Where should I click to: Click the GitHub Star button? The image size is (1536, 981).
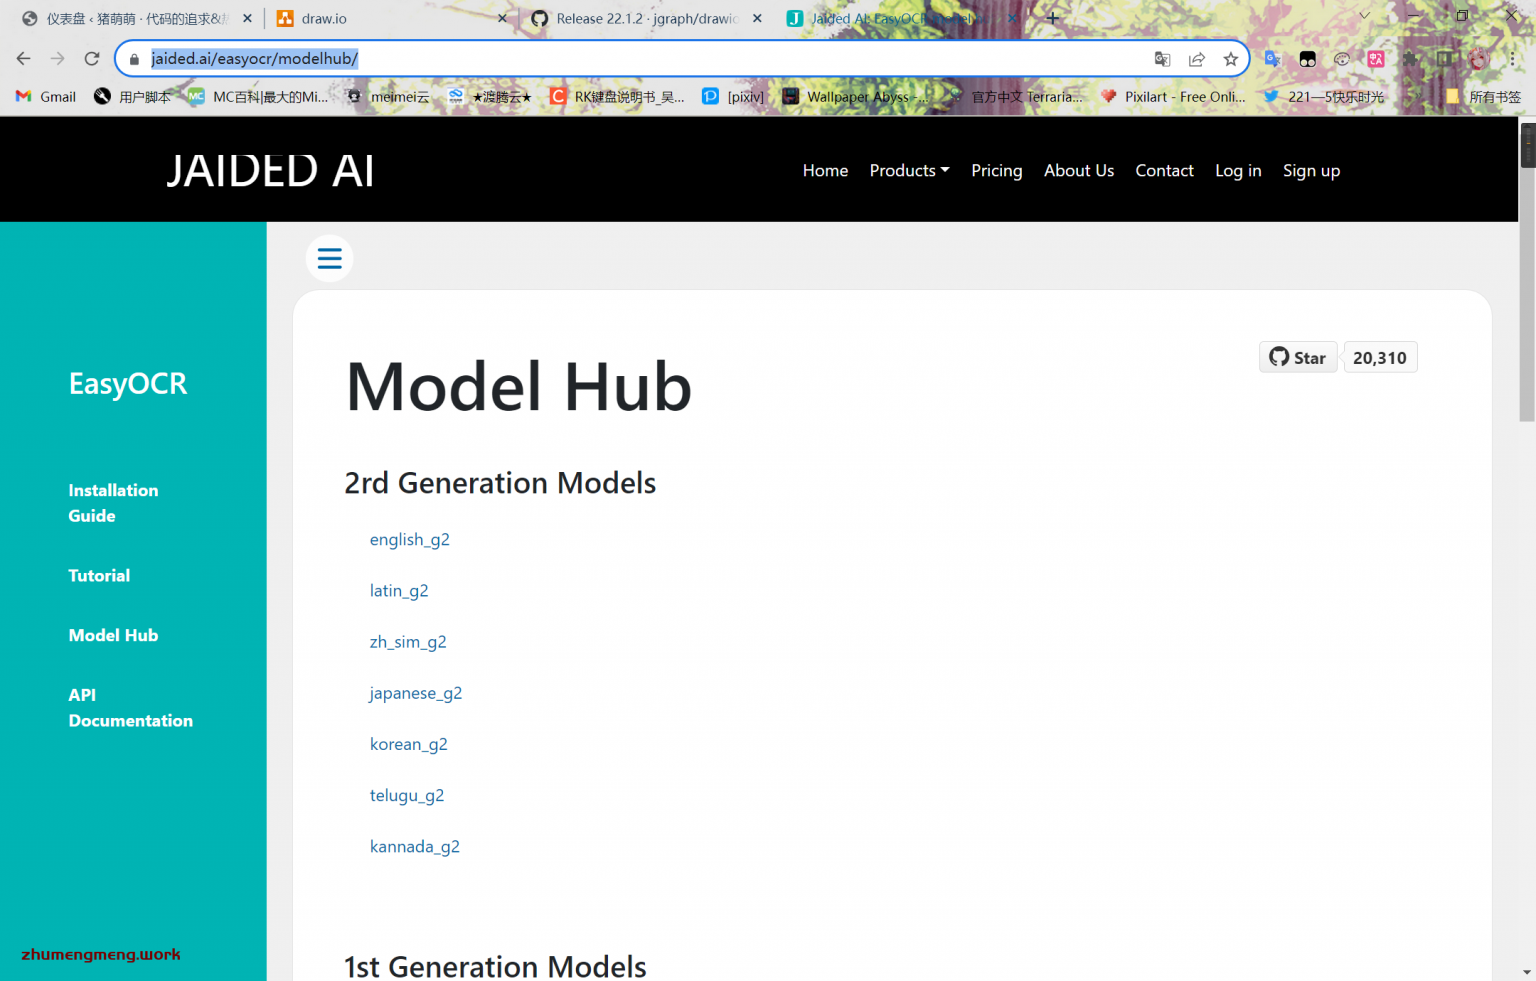point(1298,357)
